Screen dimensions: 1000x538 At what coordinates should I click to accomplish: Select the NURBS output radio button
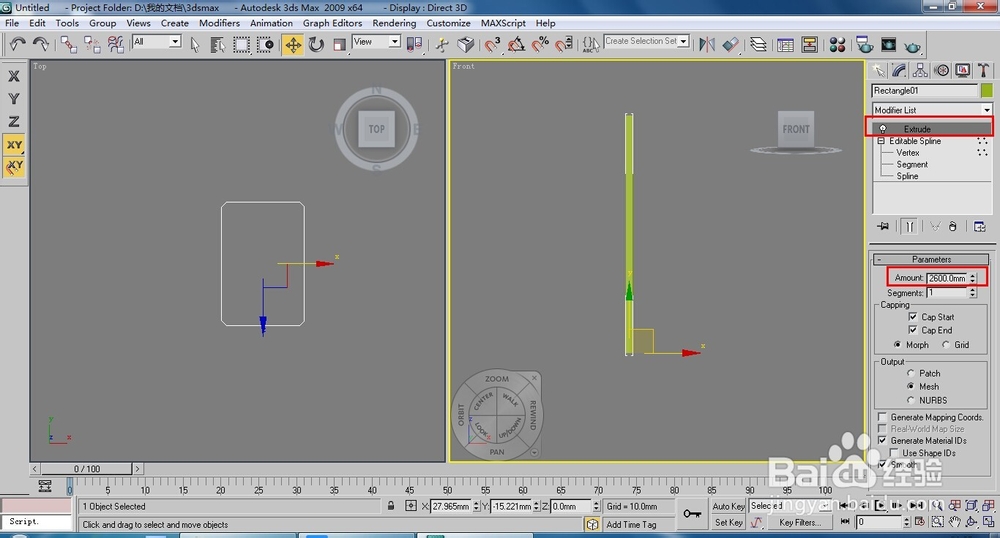[x=911, y=400]
